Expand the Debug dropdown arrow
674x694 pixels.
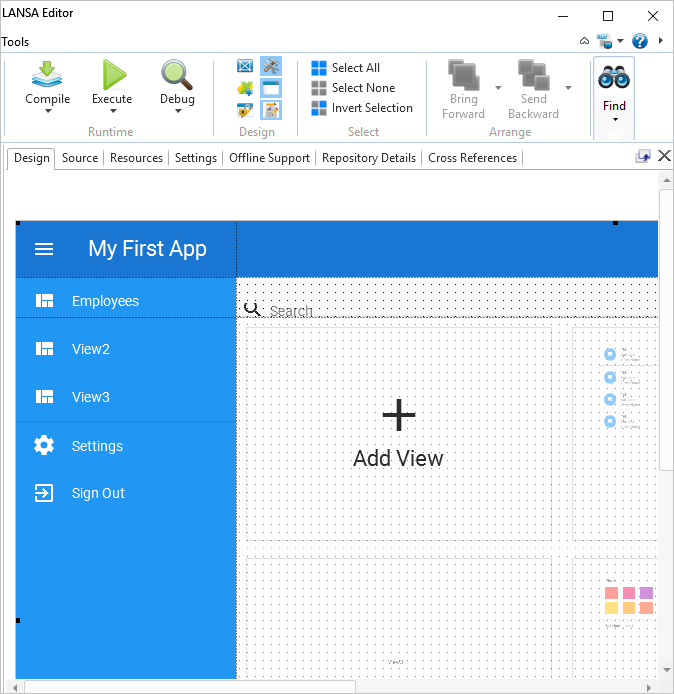coord(178,111)
